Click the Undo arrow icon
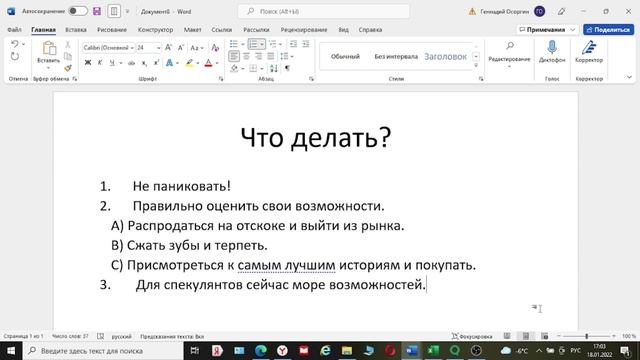 click(14, 44)
